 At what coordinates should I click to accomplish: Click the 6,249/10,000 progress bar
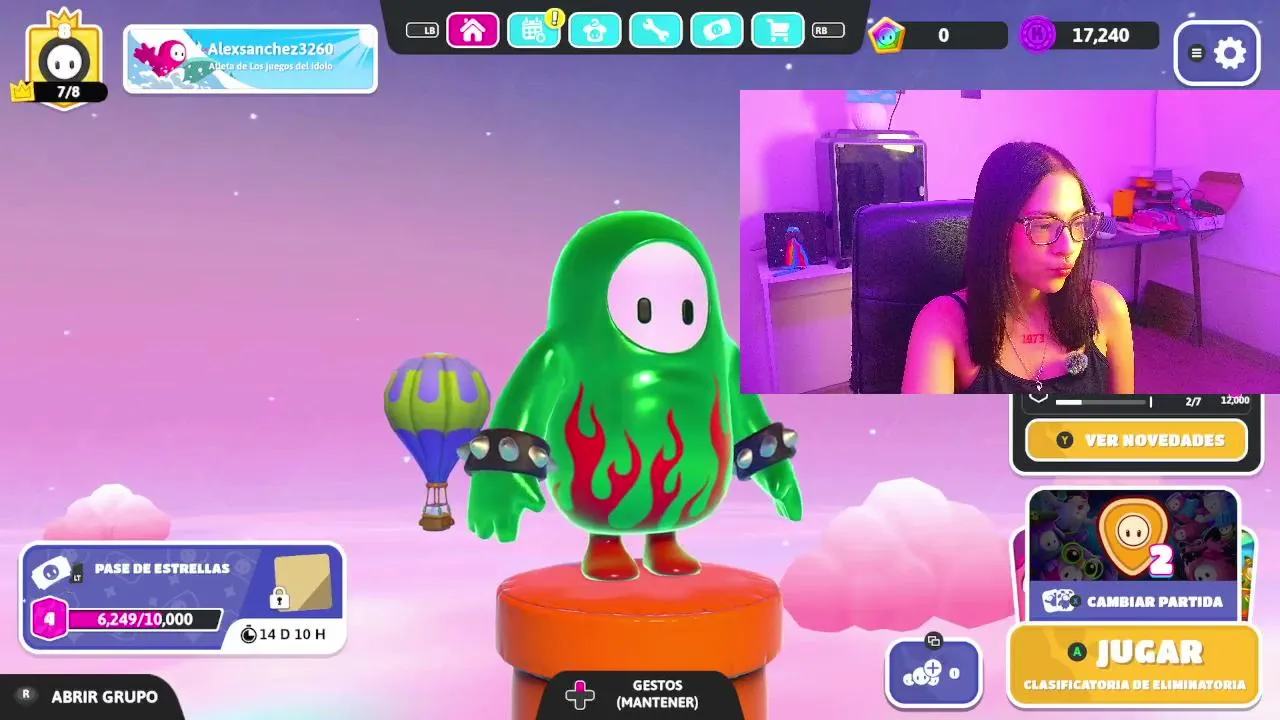(x=144, y=619)
